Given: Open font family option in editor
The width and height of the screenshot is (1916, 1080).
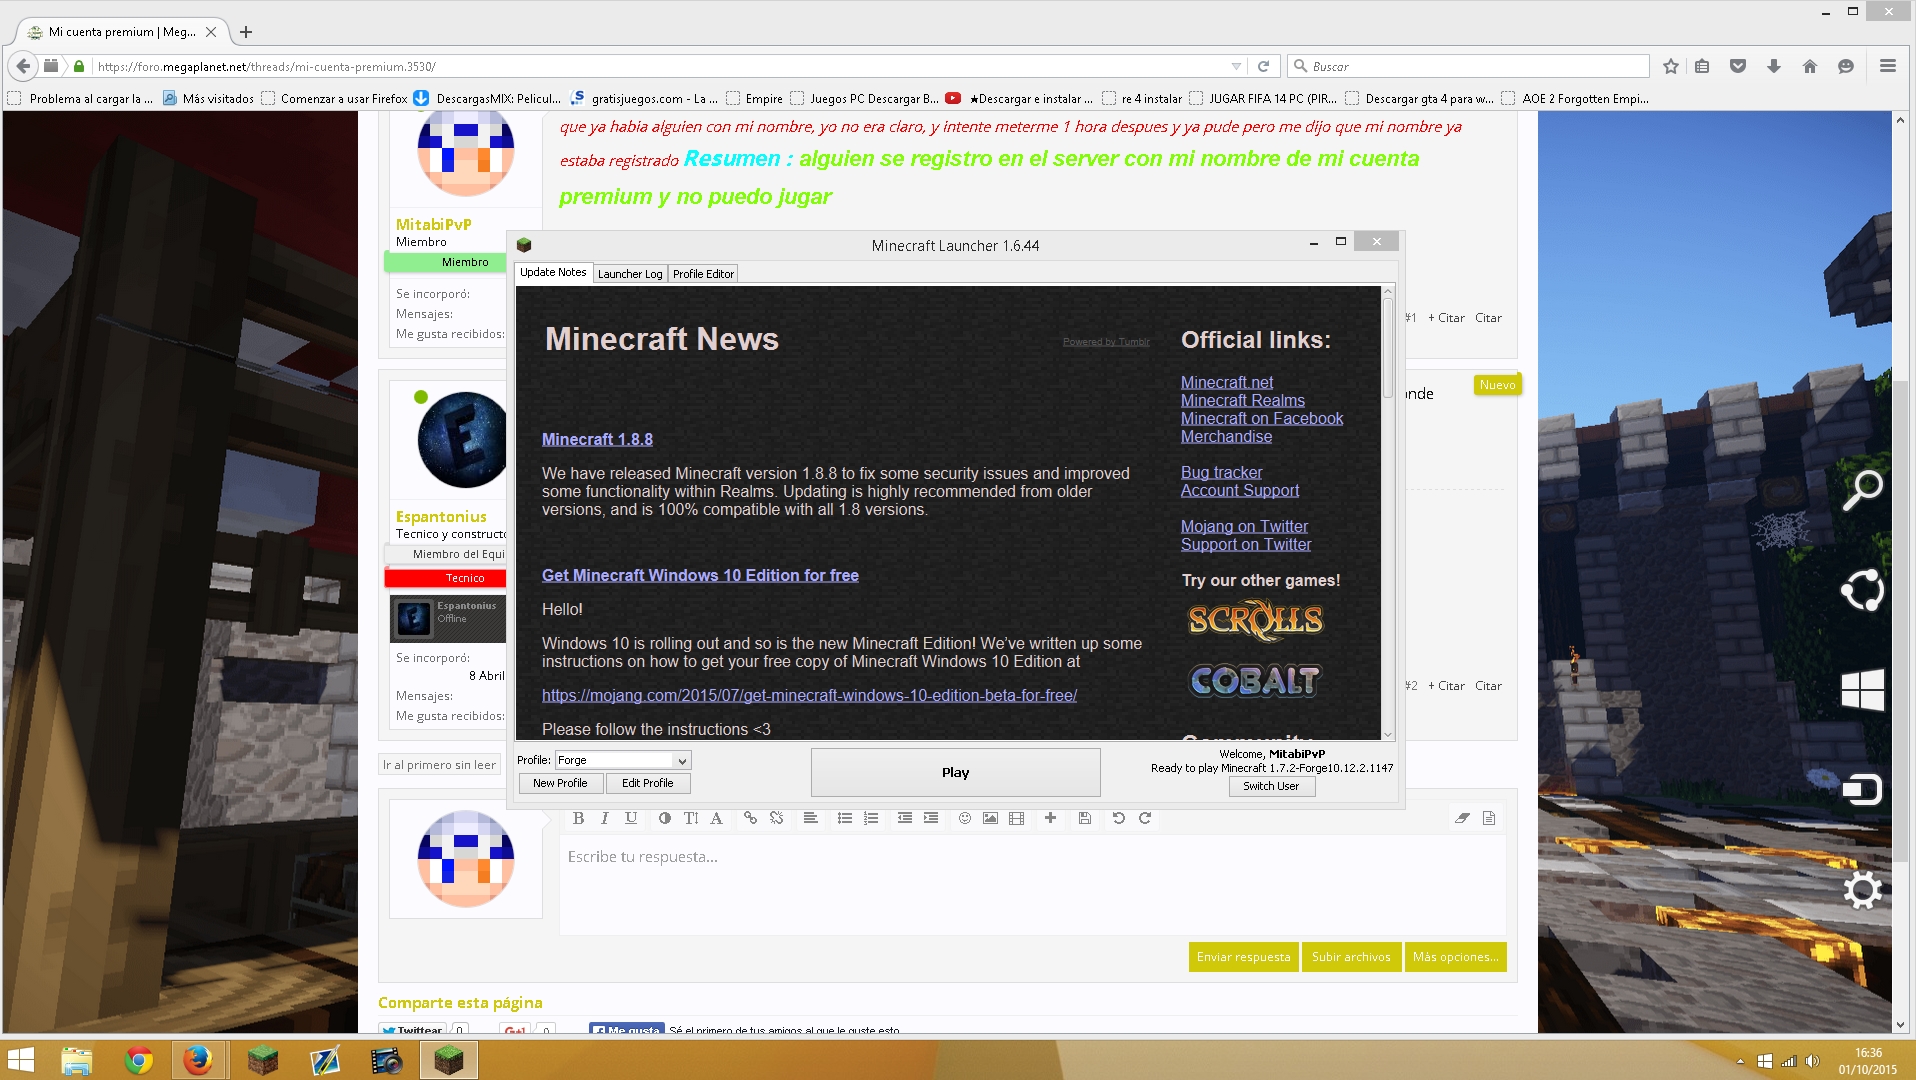Looking at the screenshot, I should click(x=716, y=818).
